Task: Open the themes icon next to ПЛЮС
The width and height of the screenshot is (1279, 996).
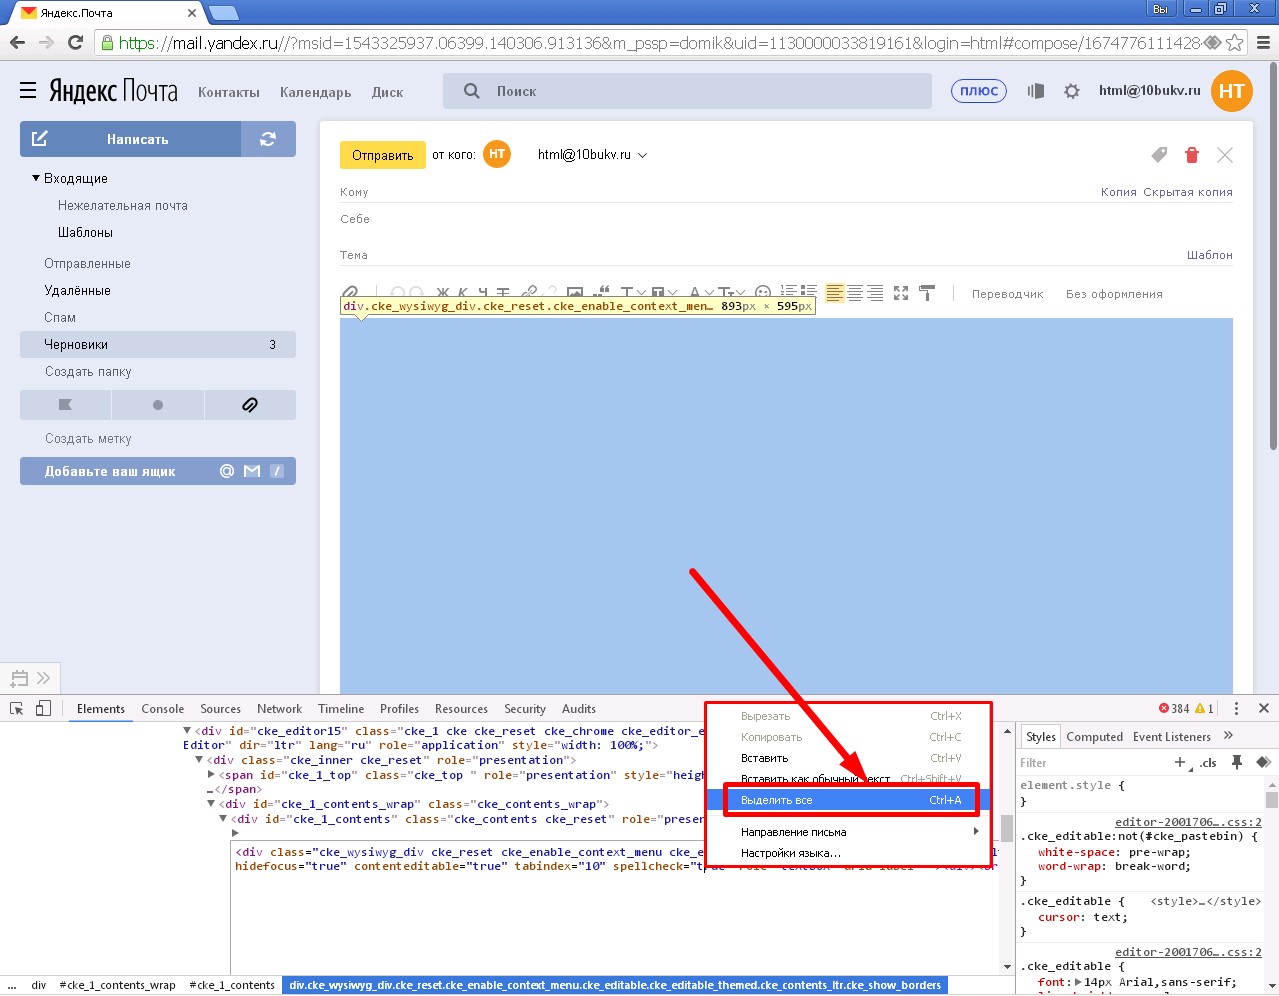Action: (1036, 91)
